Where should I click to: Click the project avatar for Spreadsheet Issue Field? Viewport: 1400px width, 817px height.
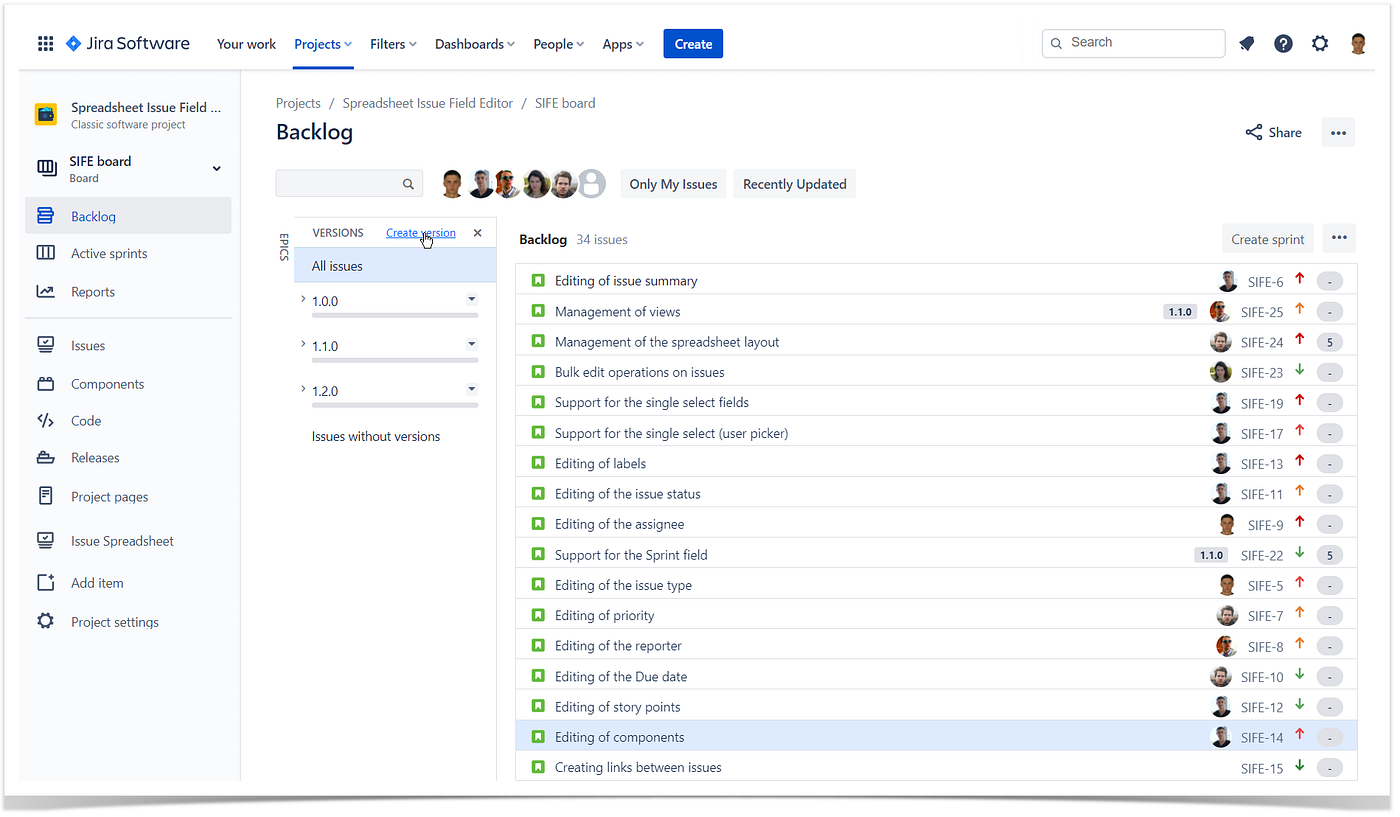(46, 114)
